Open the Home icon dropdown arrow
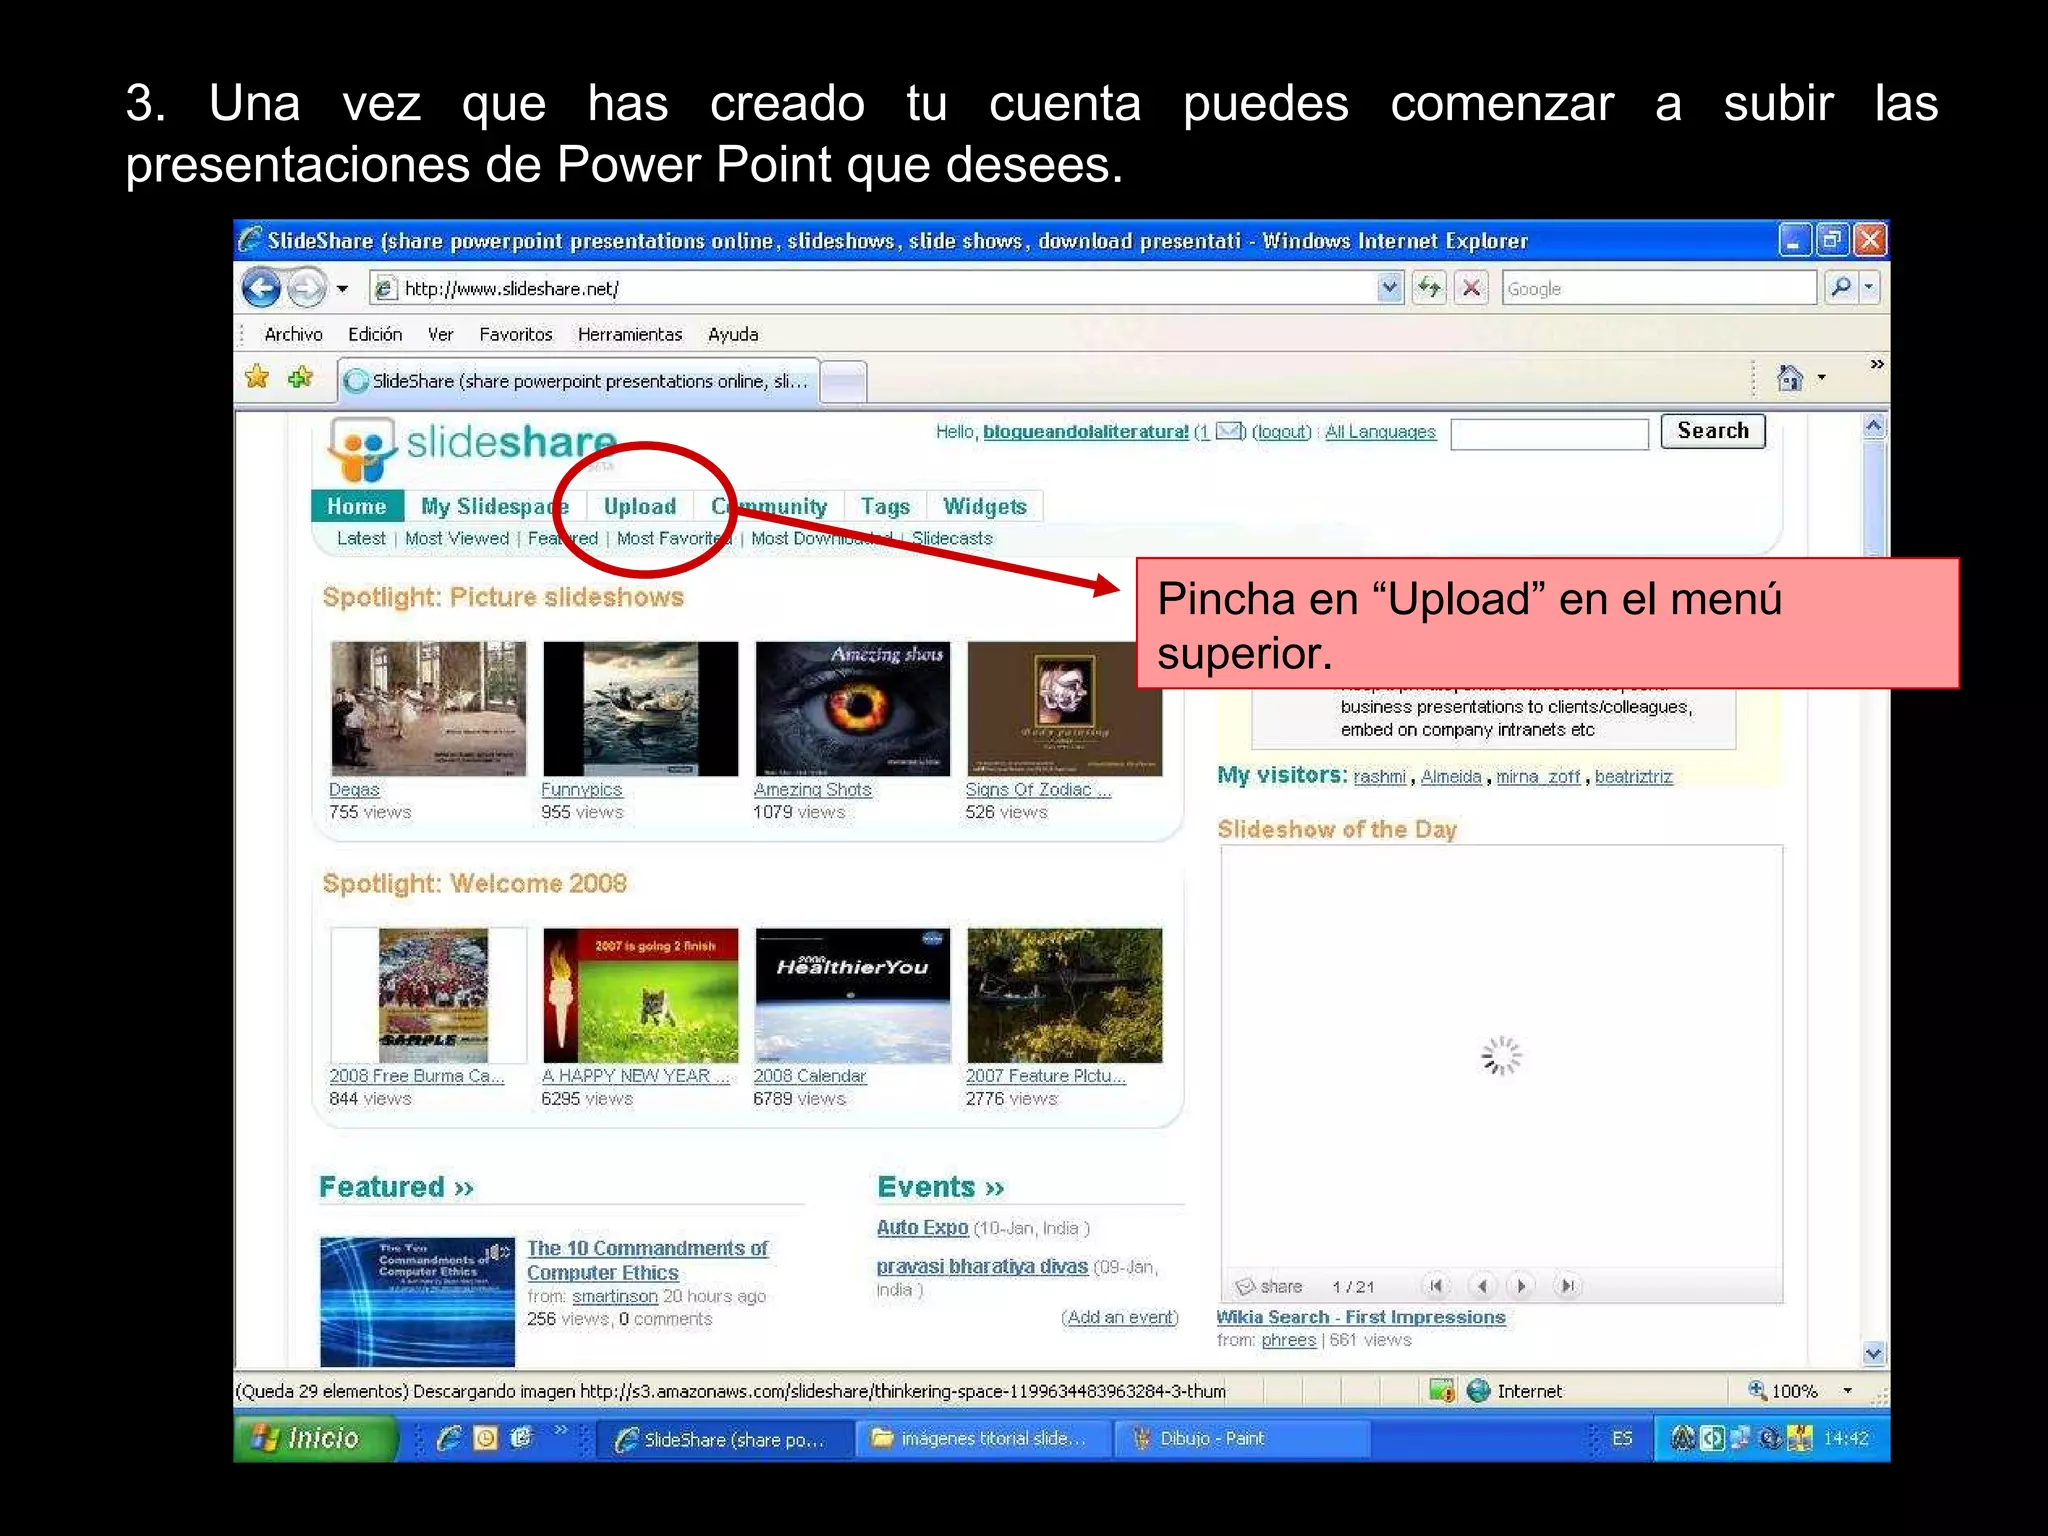This screenshot has width=2048, height=1536. 1822,378
